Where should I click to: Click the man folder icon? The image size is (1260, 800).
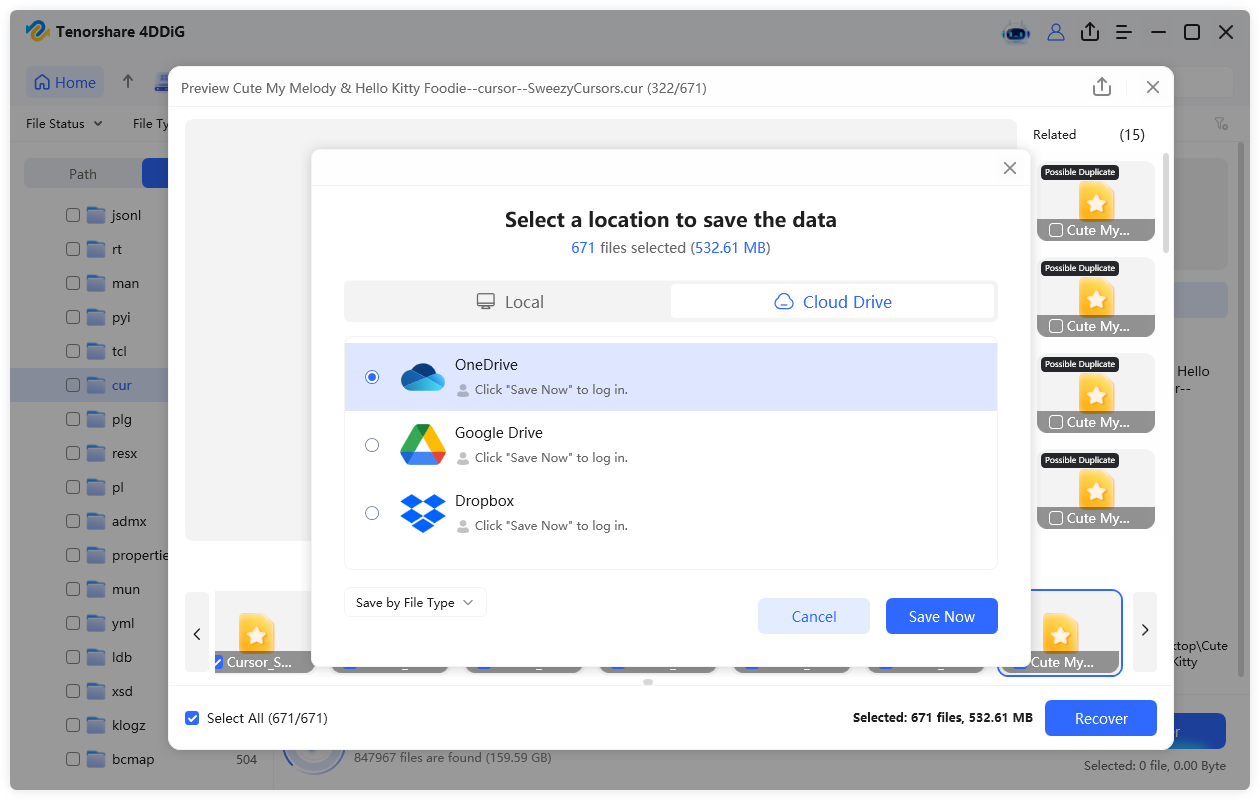click(x=96, y=283)
